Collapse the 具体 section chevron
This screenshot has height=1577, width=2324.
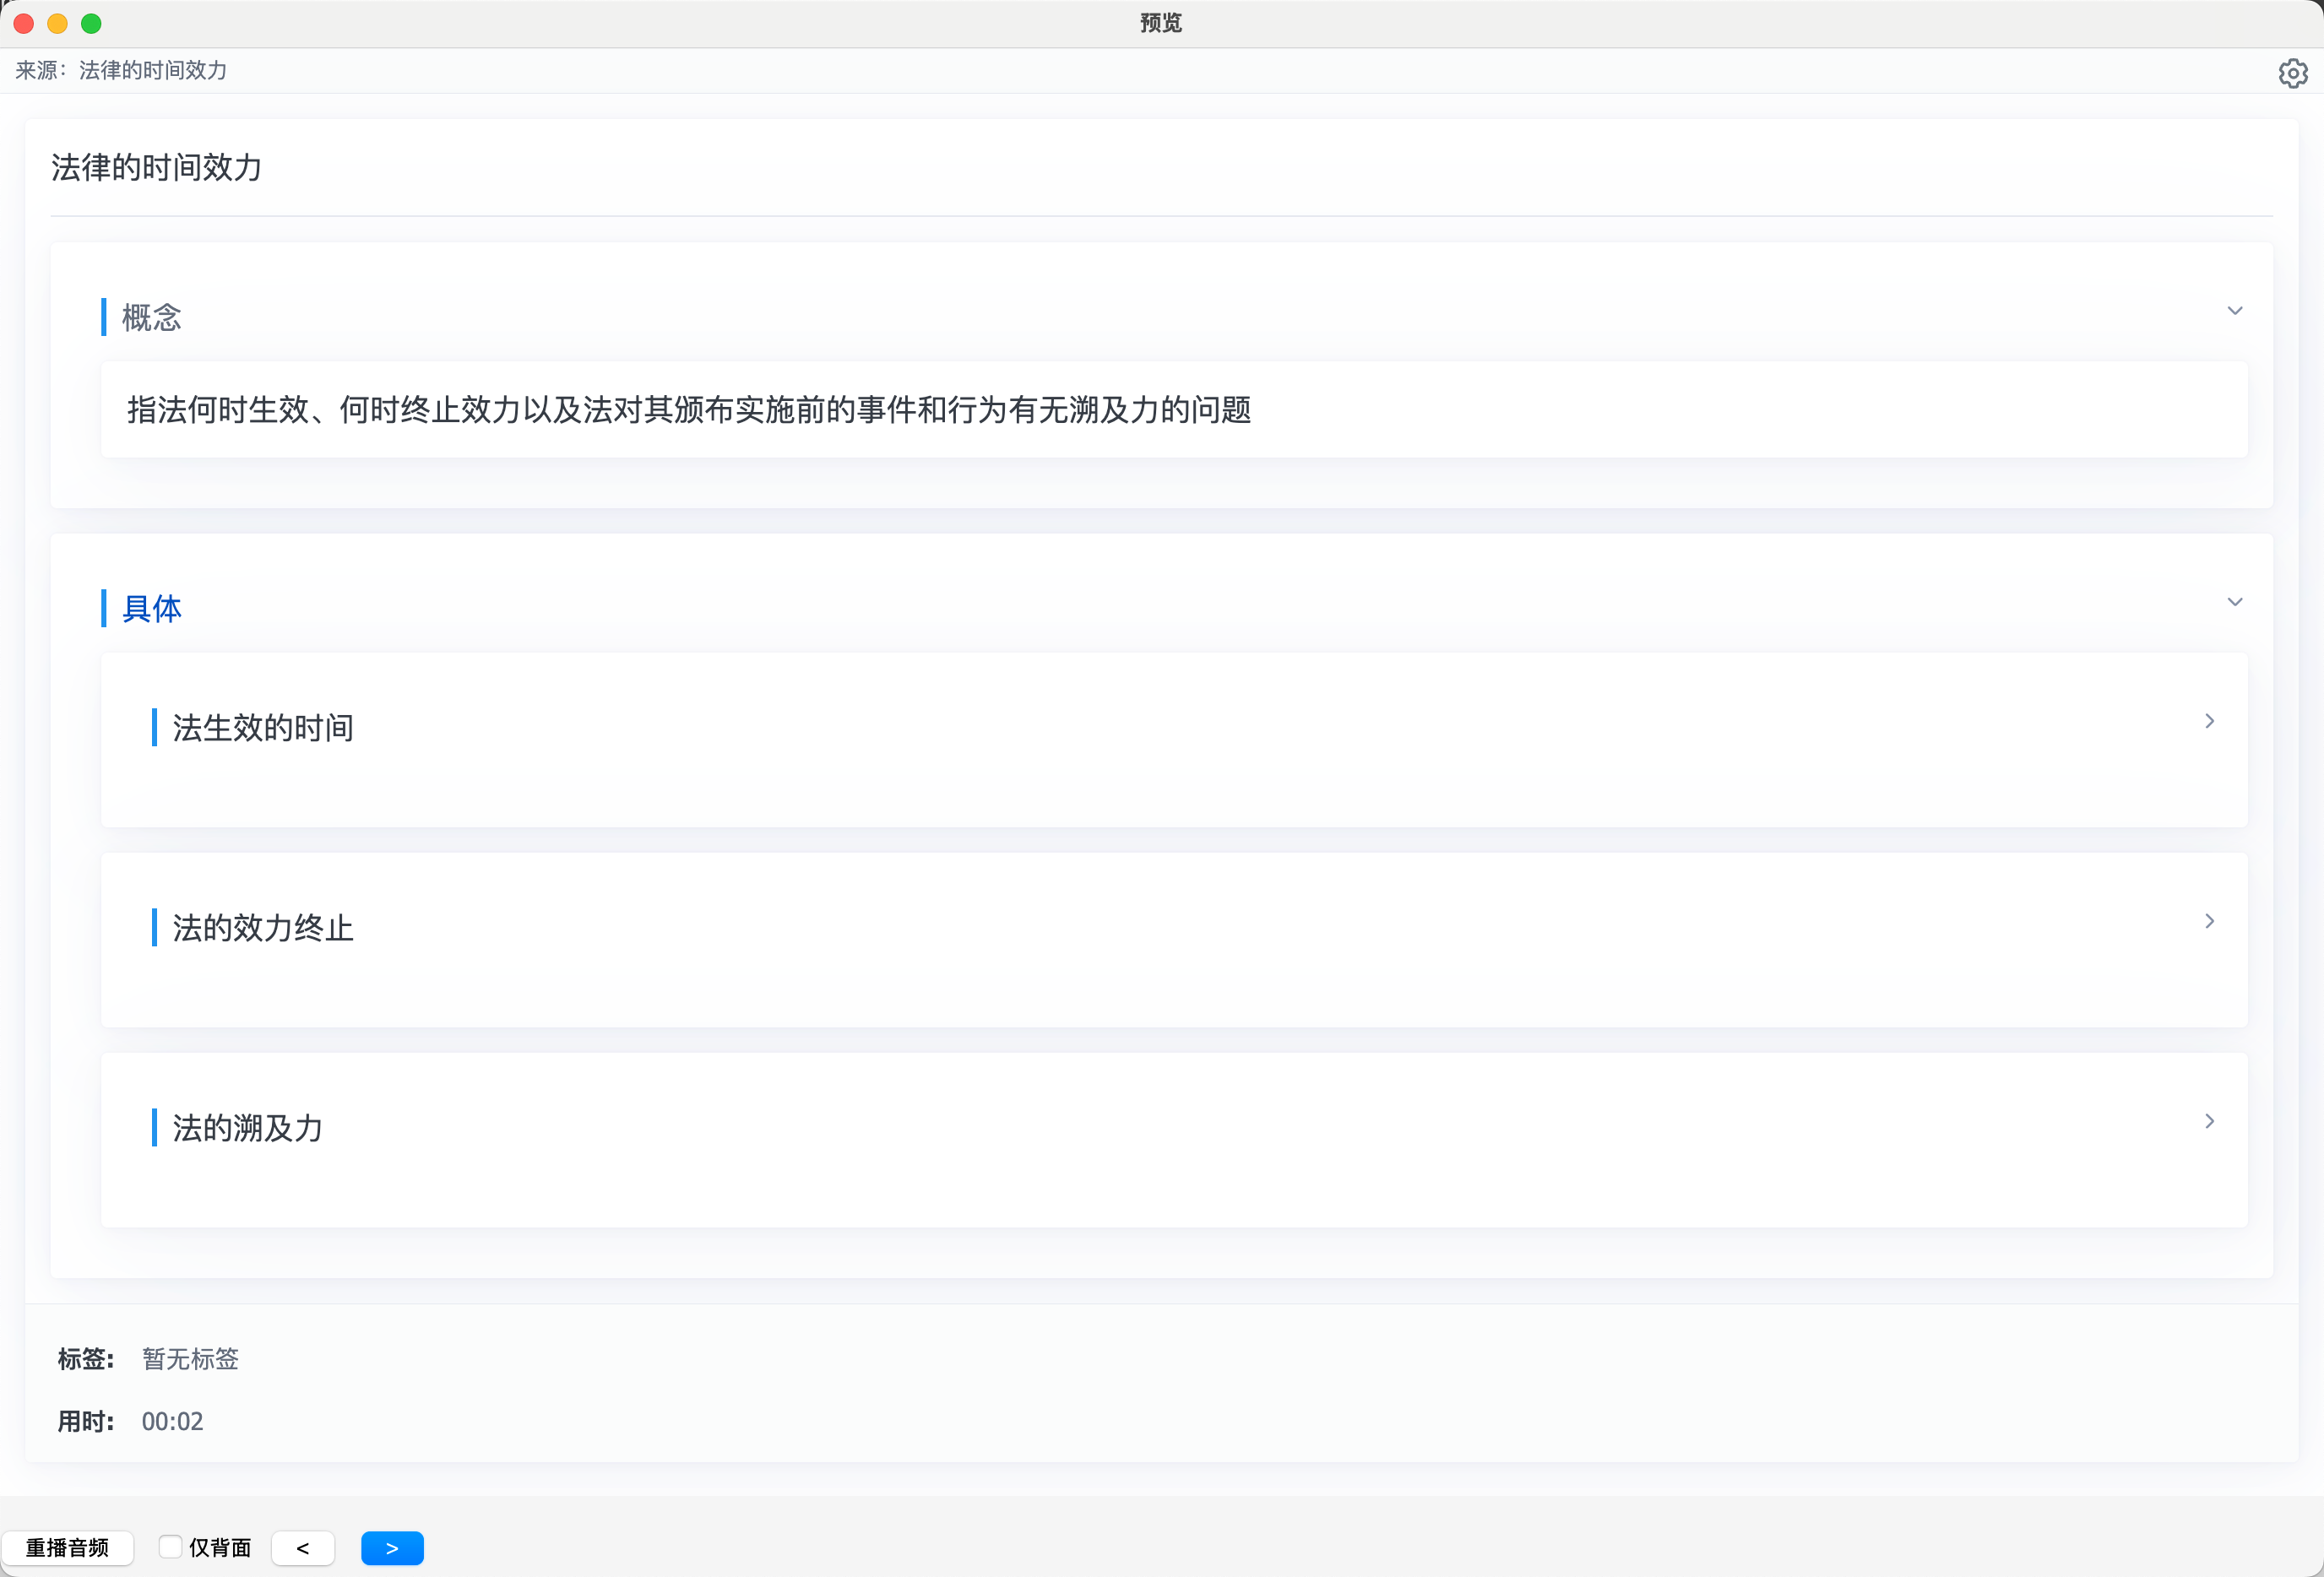click(2235, 602)
